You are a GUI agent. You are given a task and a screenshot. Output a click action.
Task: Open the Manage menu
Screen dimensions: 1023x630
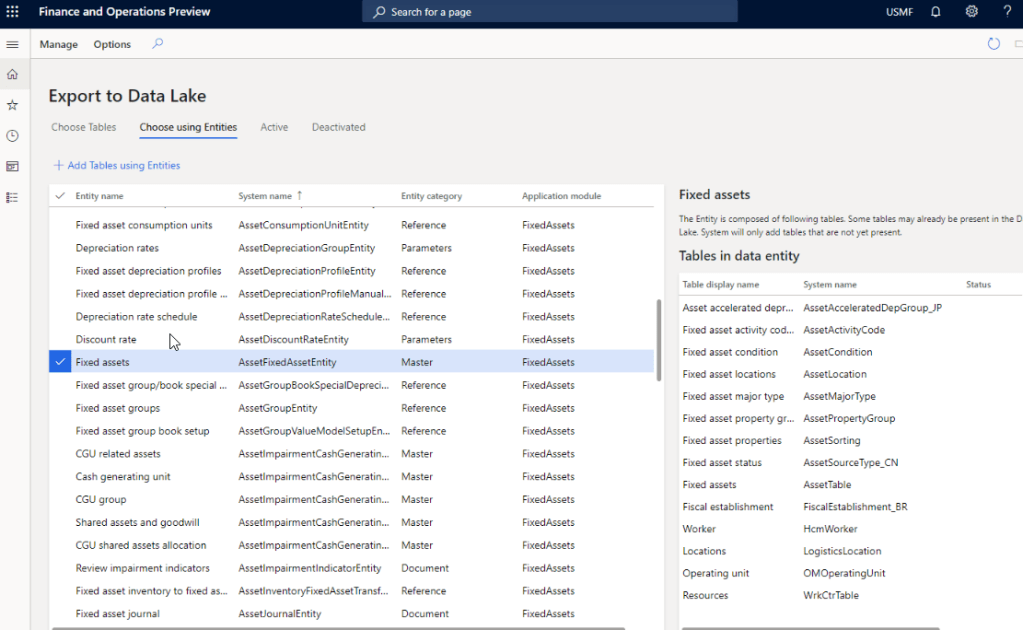[x=58, y=44]
